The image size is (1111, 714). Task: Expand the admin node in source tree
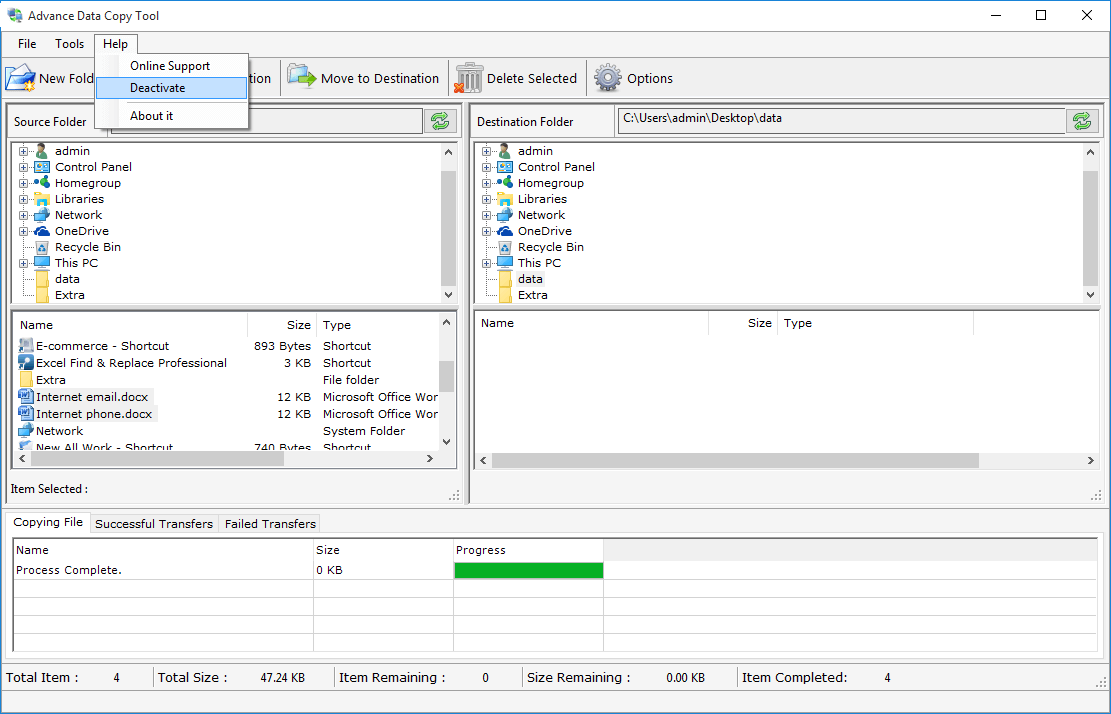tap(24, 151)
